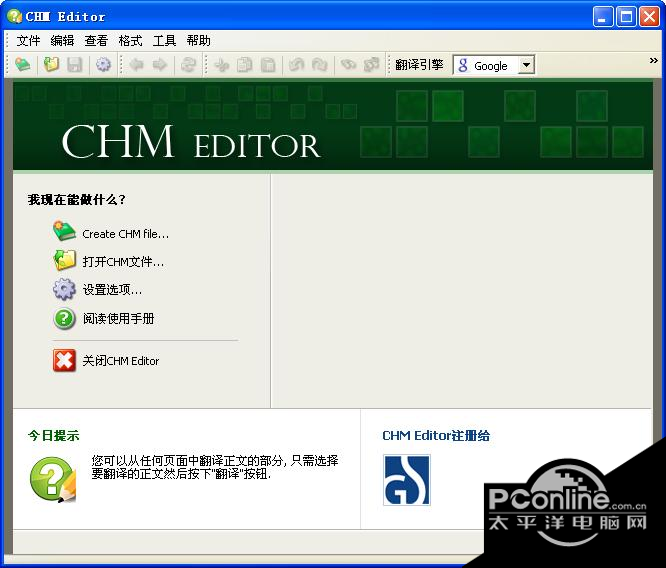Click the copy toolbar icon
Screen dimensions: 666x568
point(244,65)
